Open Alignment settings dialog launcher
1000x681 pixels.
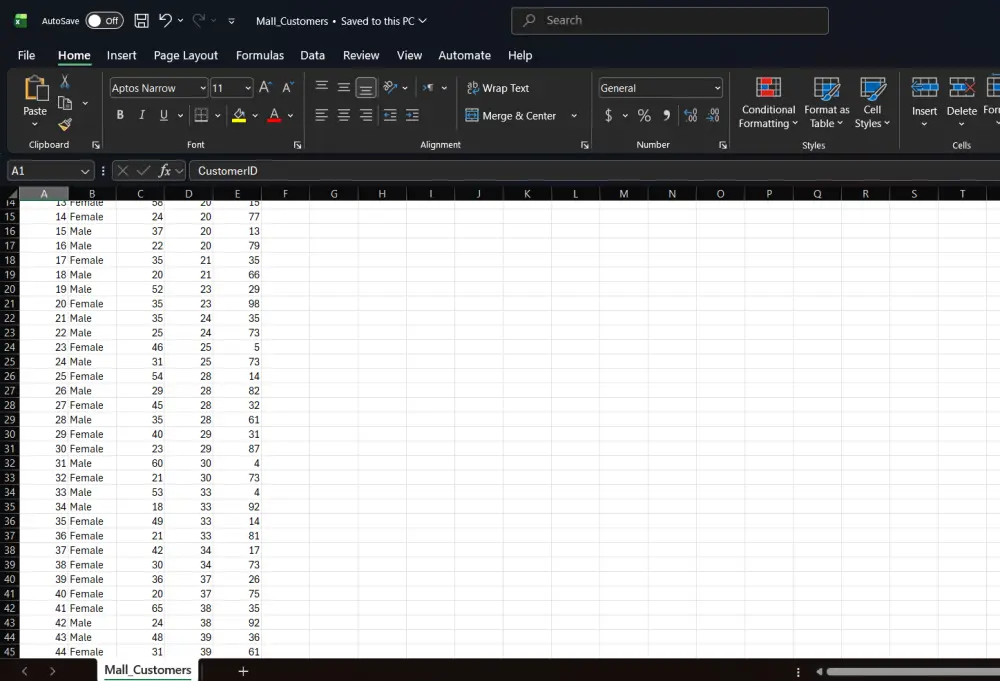585,145
